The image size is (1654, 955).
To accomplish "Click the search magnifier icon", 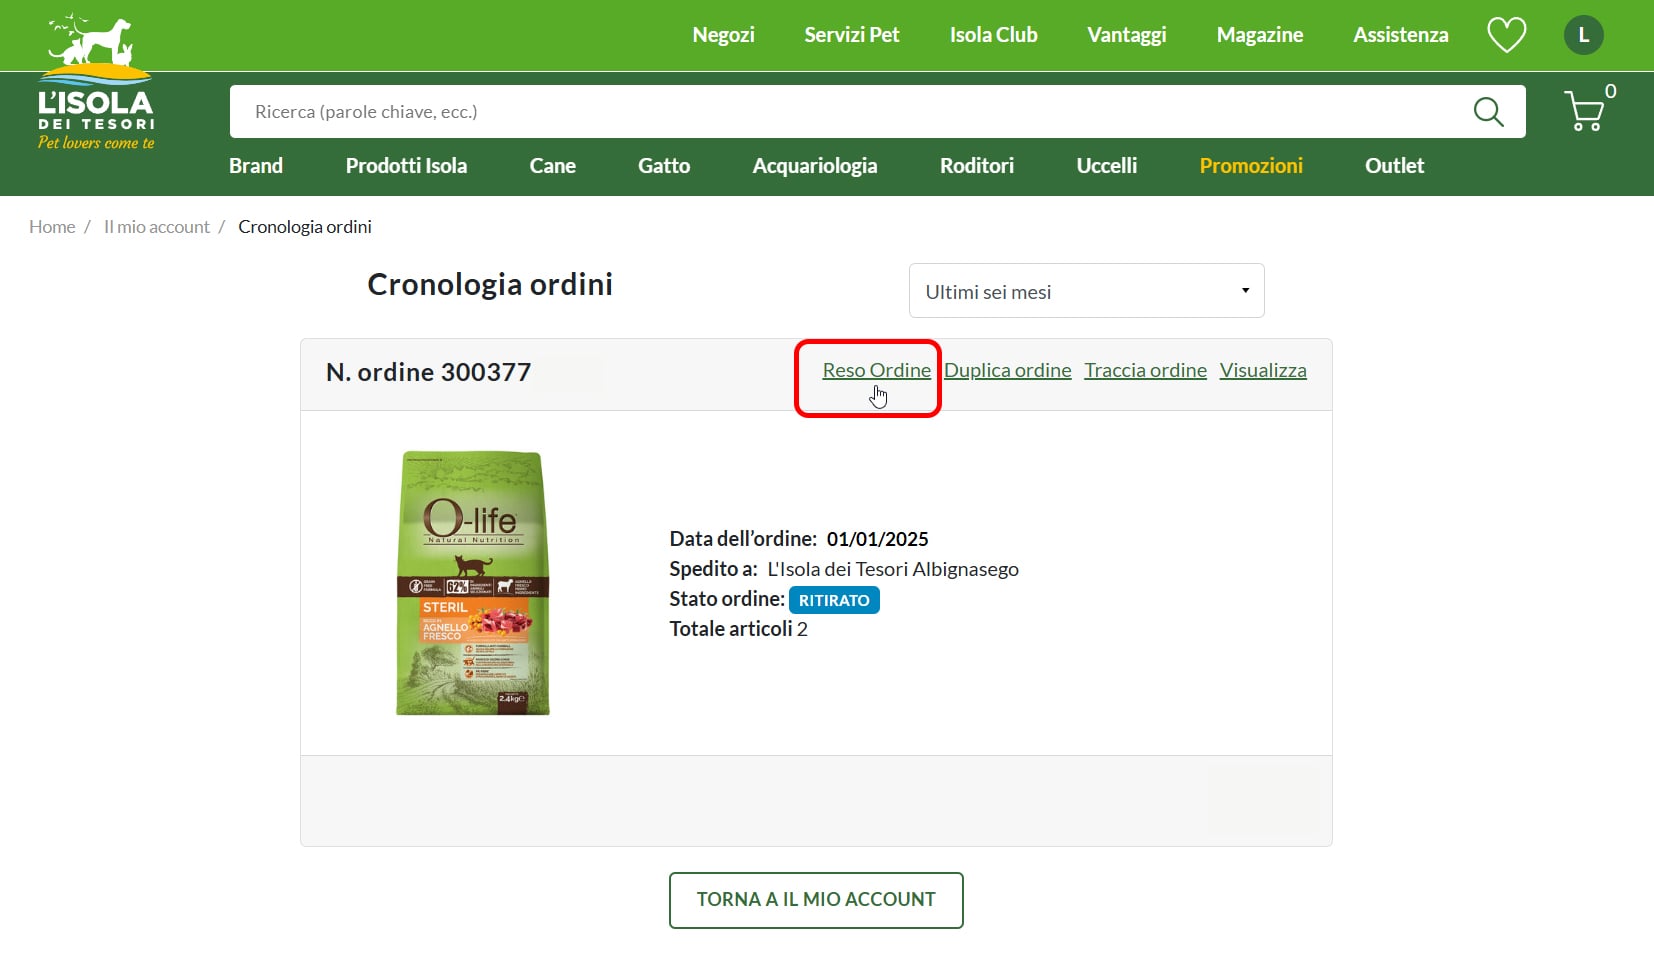I will click(x=1488, y=112).
